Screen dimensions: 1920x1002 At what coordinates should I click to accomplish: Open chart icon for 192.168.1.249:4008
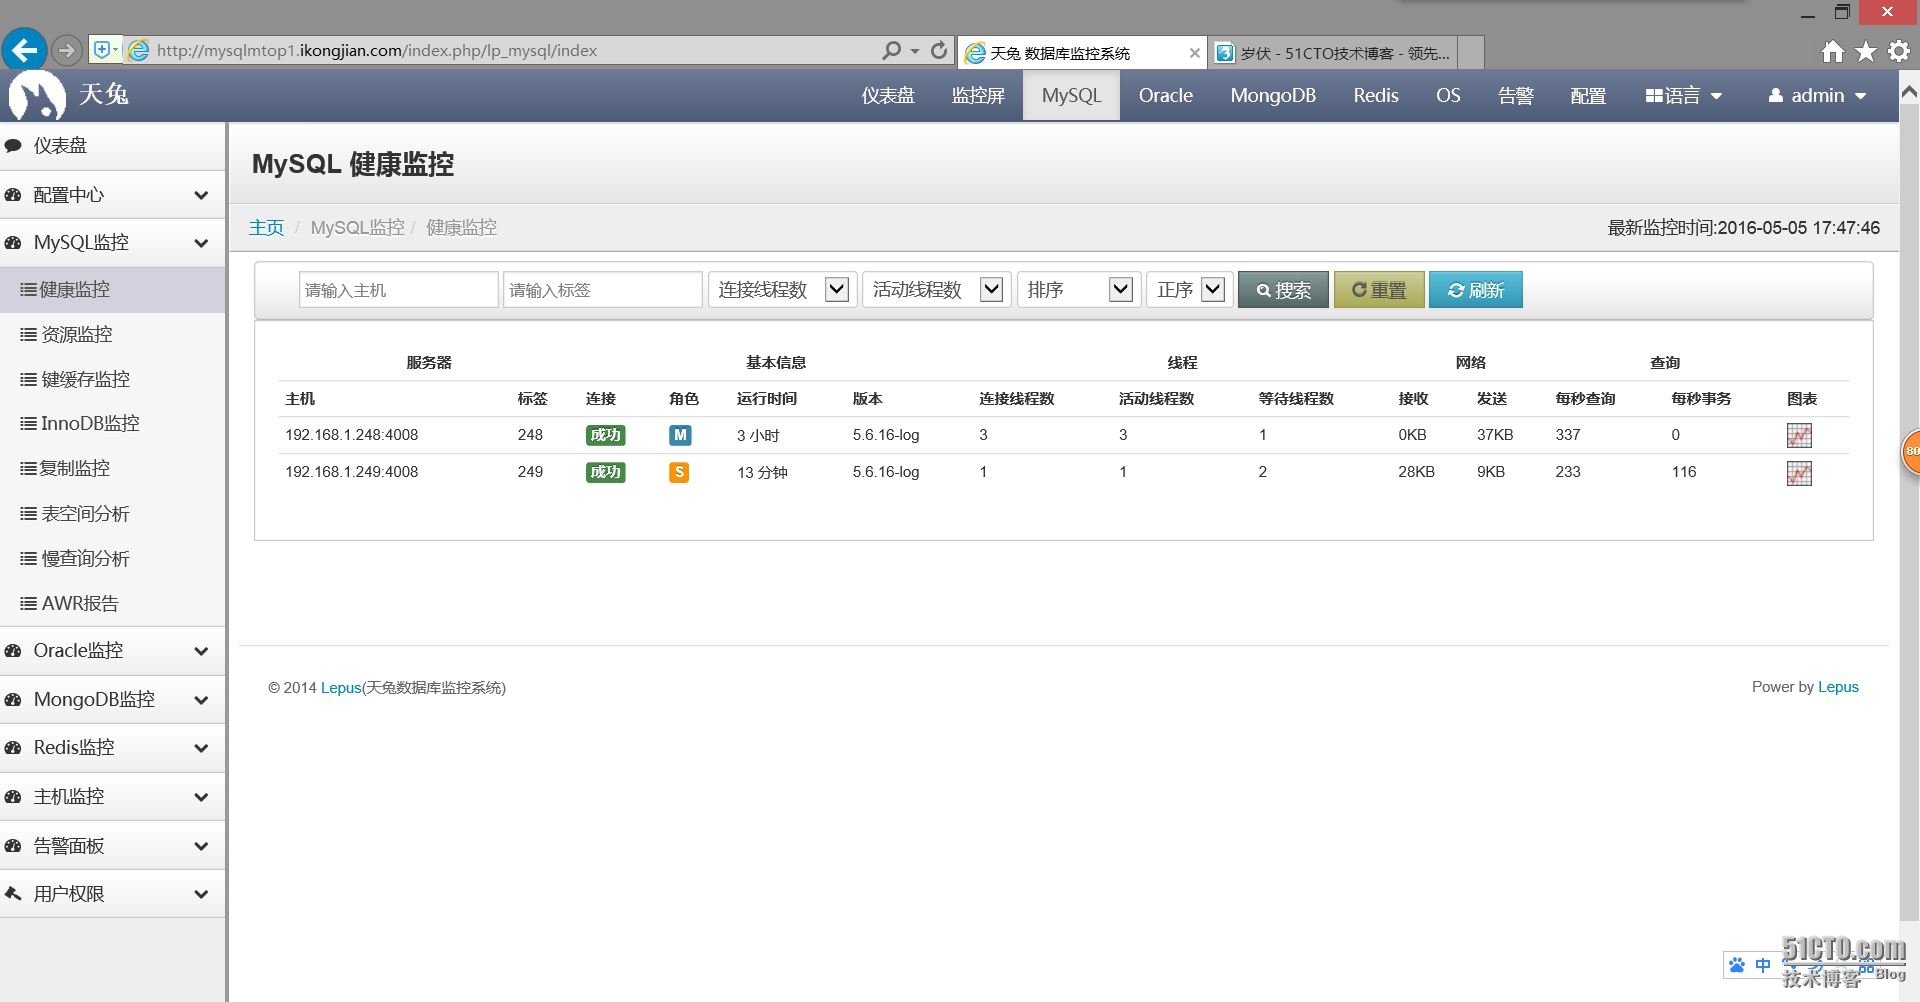(1799, 473)
